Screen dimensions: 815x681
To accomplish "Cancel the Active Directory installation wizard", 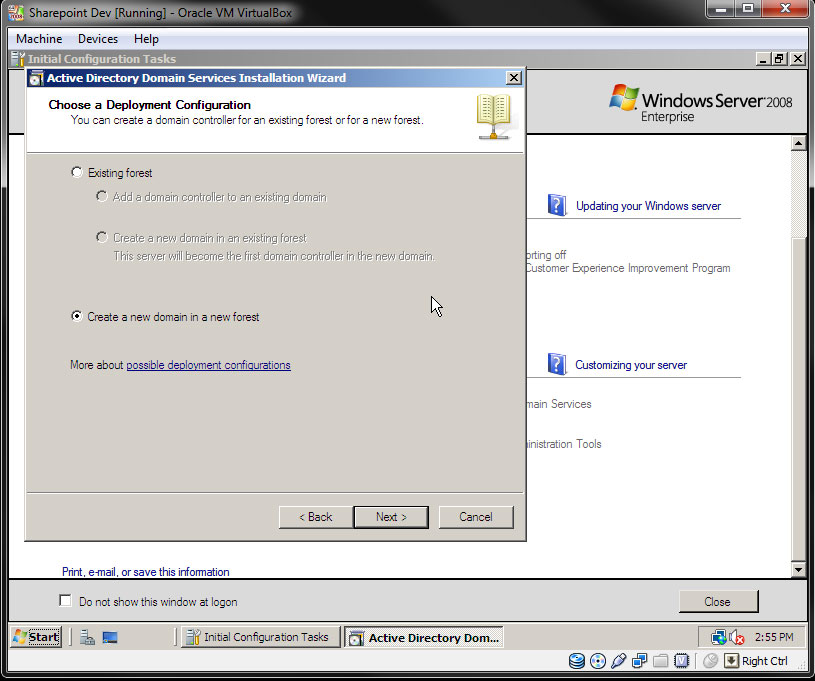I will click(x=476, y=517).
